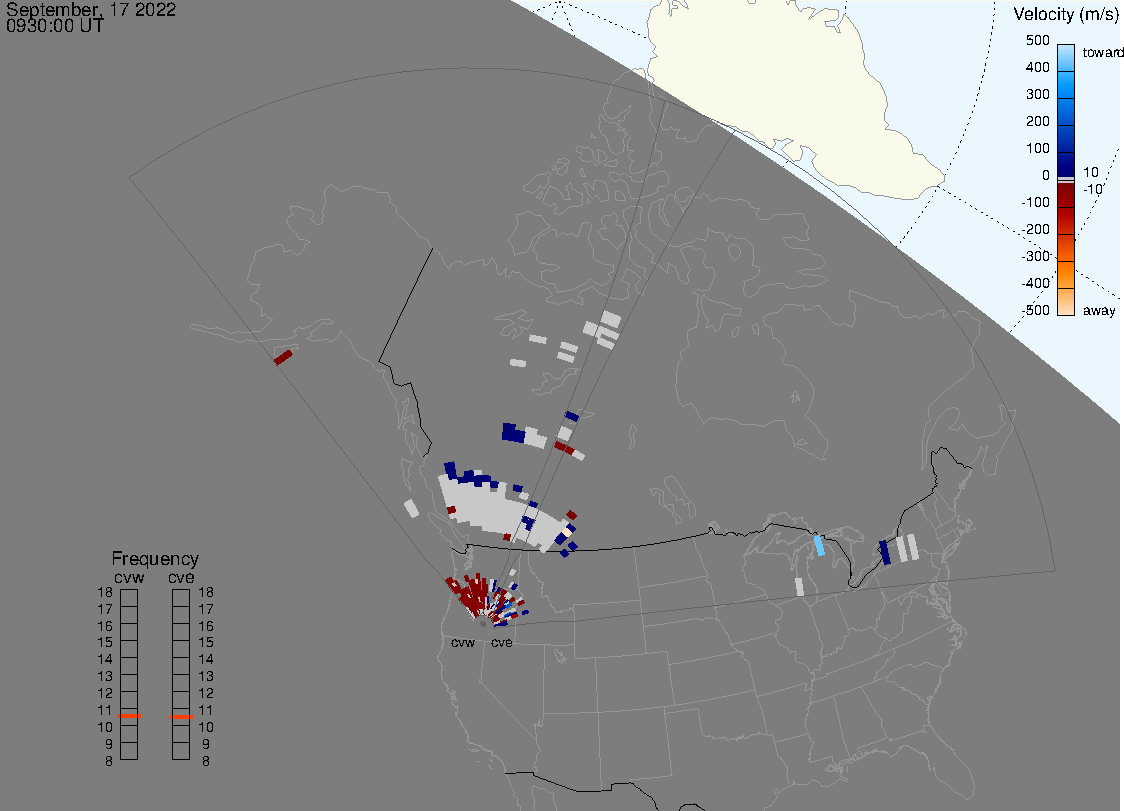Click the dark blue echo near Lake Ontario
Image resolution: width=1124 pixels, height=811 pixels.
click(x=885, y=552)
